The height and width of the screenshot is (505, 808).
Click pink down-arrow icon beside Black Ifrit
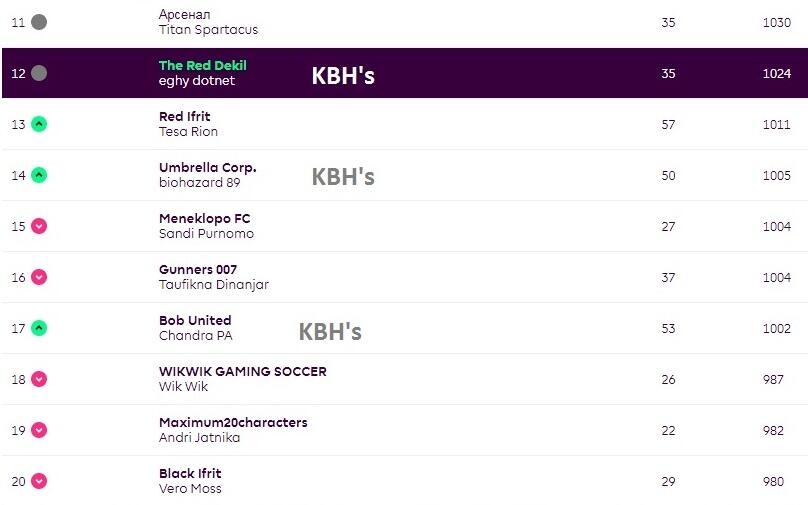pyautogui.click(x=39, y=481)
